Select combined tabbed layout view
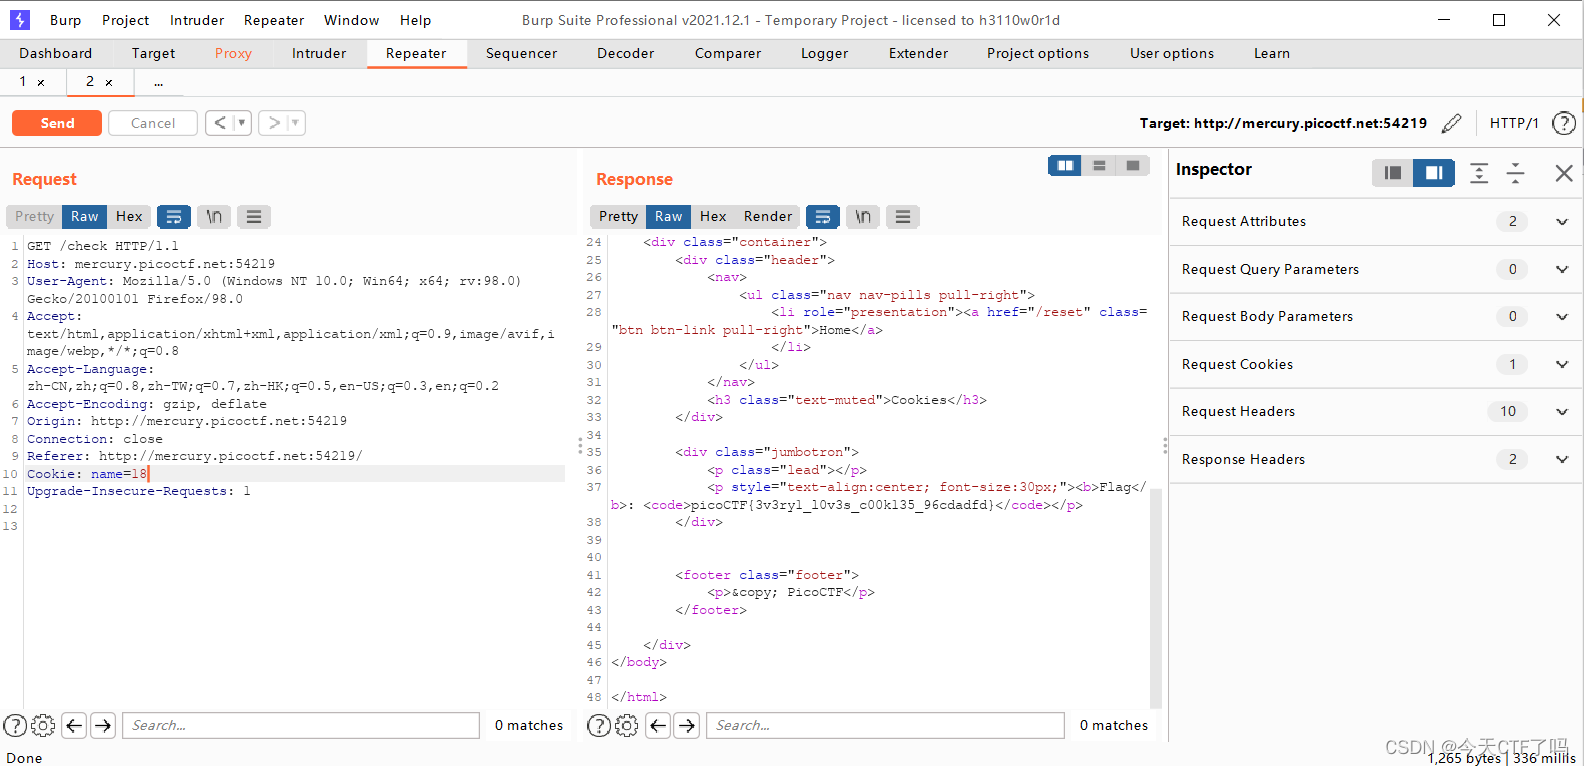1584x766 pixels. pyautogui.click(x=1133, y=166)
